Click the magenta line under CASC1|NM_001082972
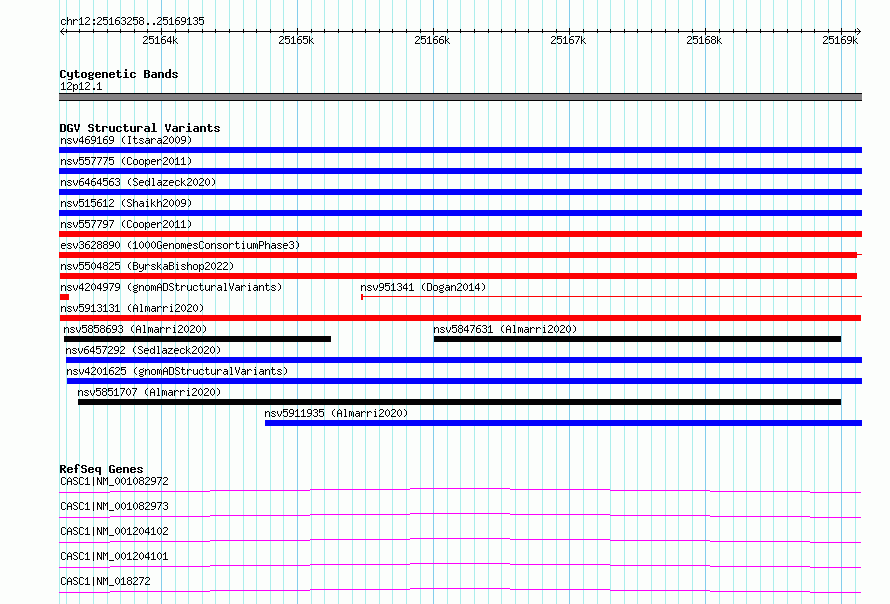890x604 pixels. pyautogui.click(x=460, y=490)
